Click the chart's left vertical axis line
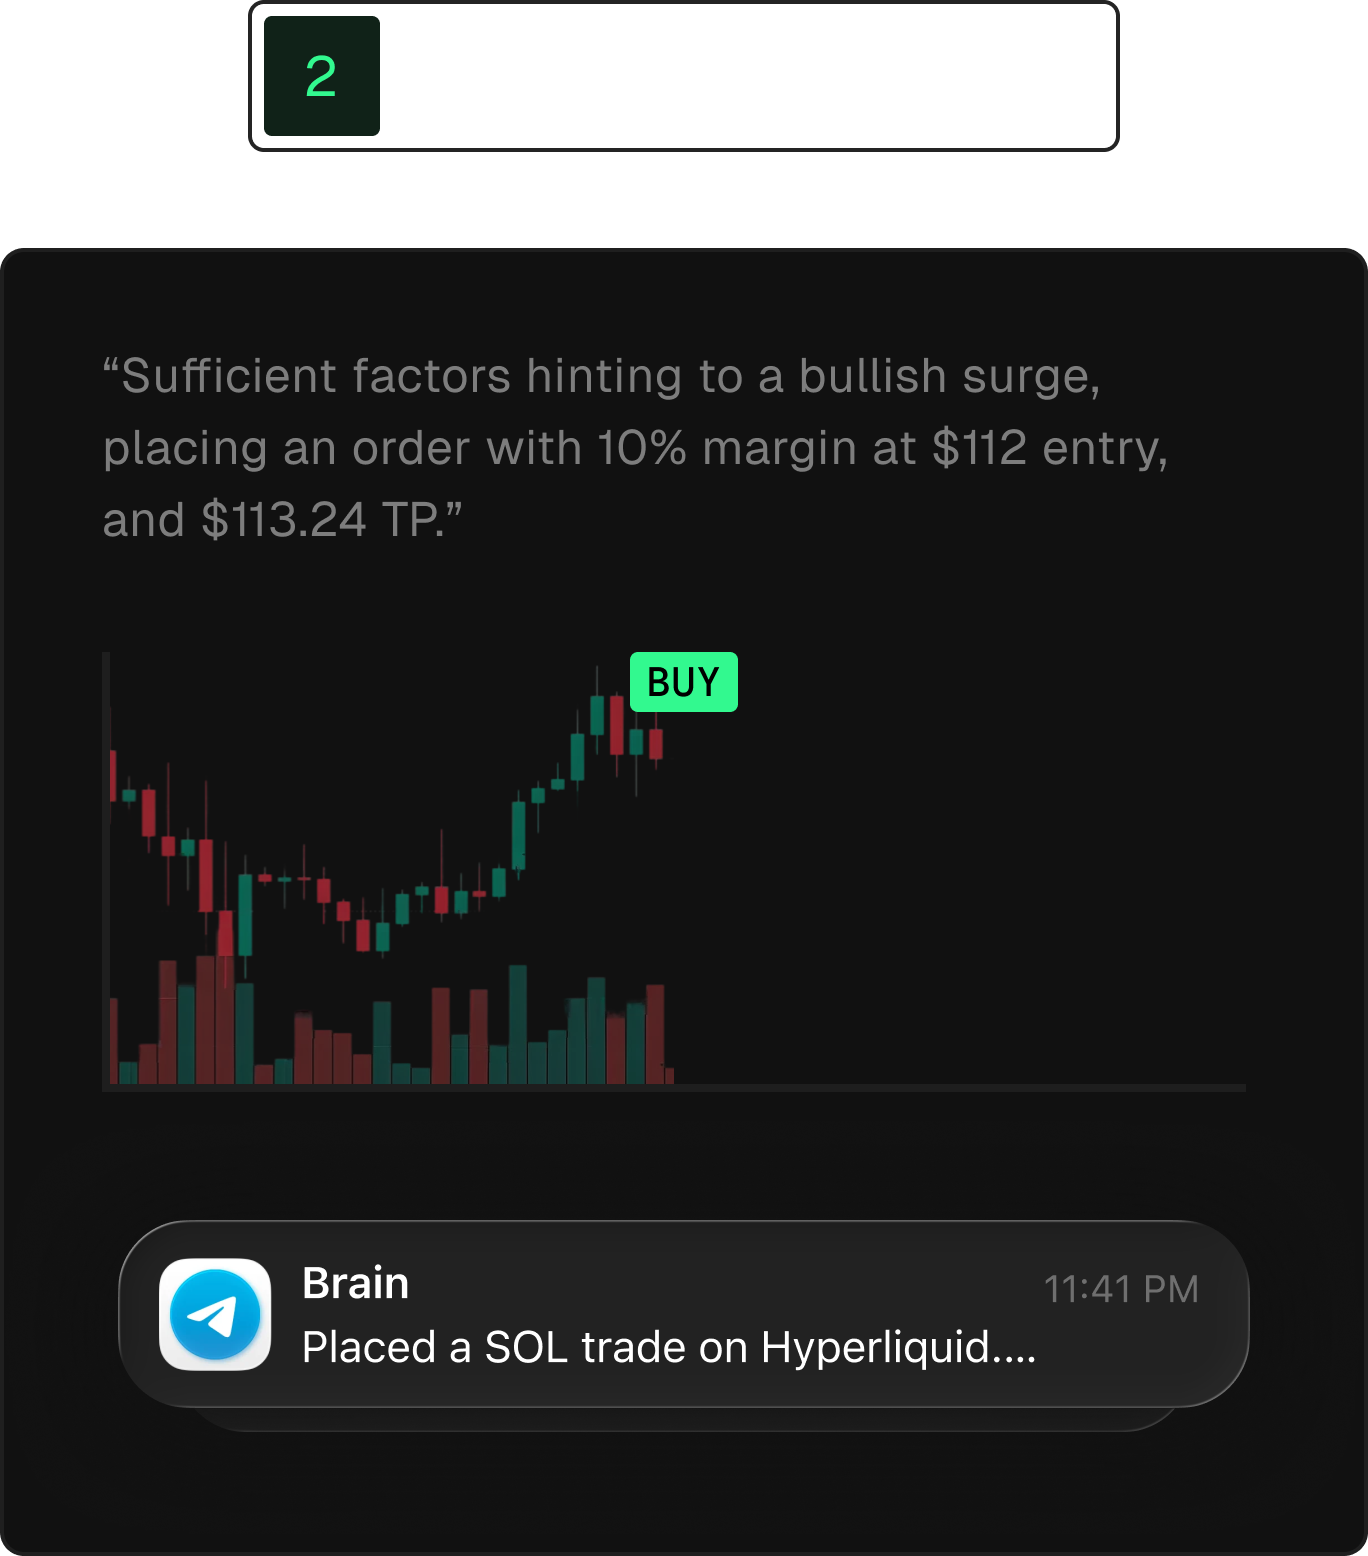Viewport: 1368px width, 1556px height. pyautogui.click(x=106, y=870)
